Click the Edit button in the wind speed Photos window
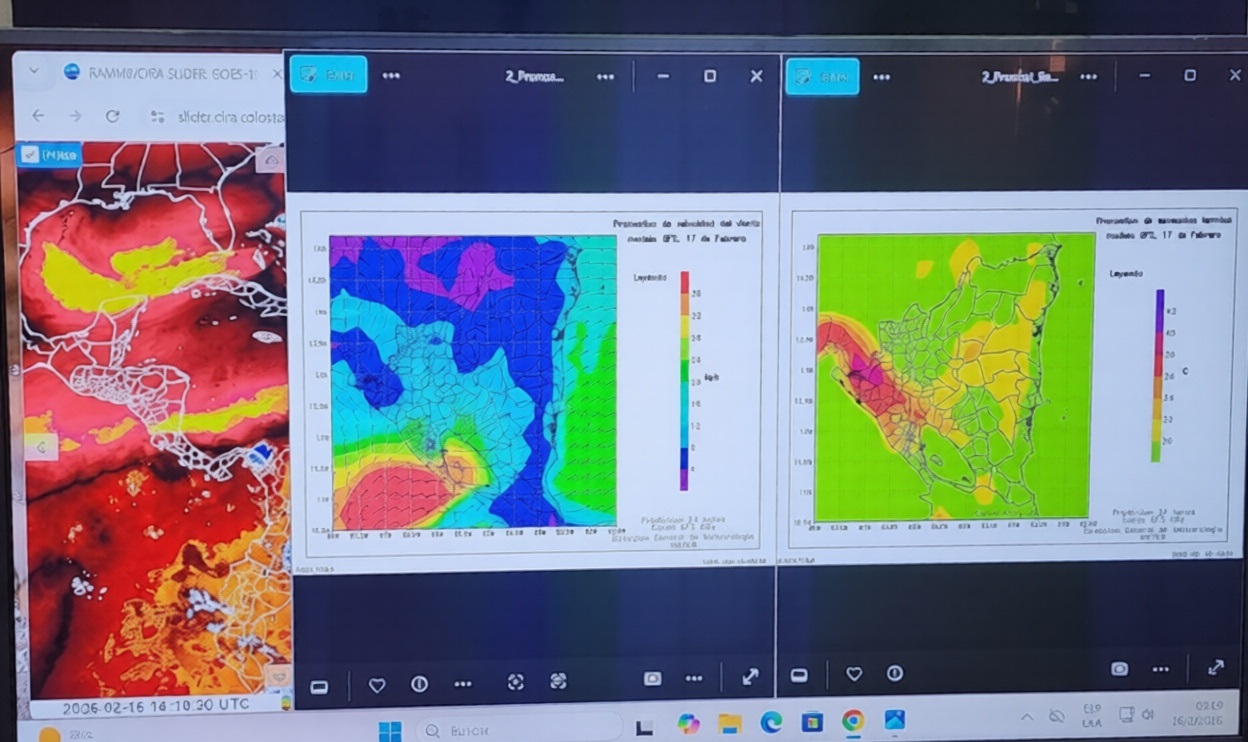The width and height of the screenshot is (1248, 742). [x=328, y=76]
